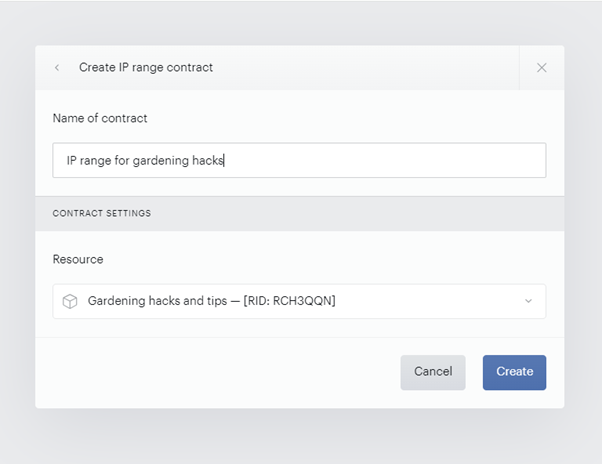Select the Name of contract label
Image resolution: width=602 pixels, height=464 pixels.
point(100,118)
